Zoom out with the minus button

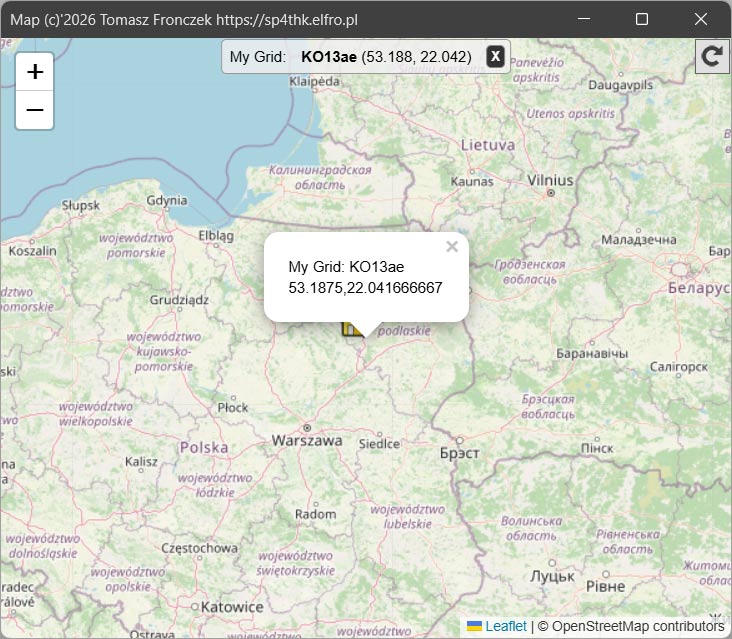click(35, 110)
